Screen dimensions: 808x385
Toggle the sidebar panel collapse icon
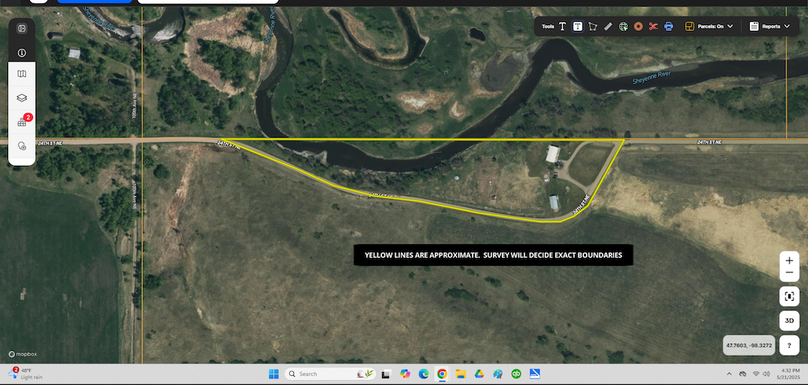tap(22, 29)
